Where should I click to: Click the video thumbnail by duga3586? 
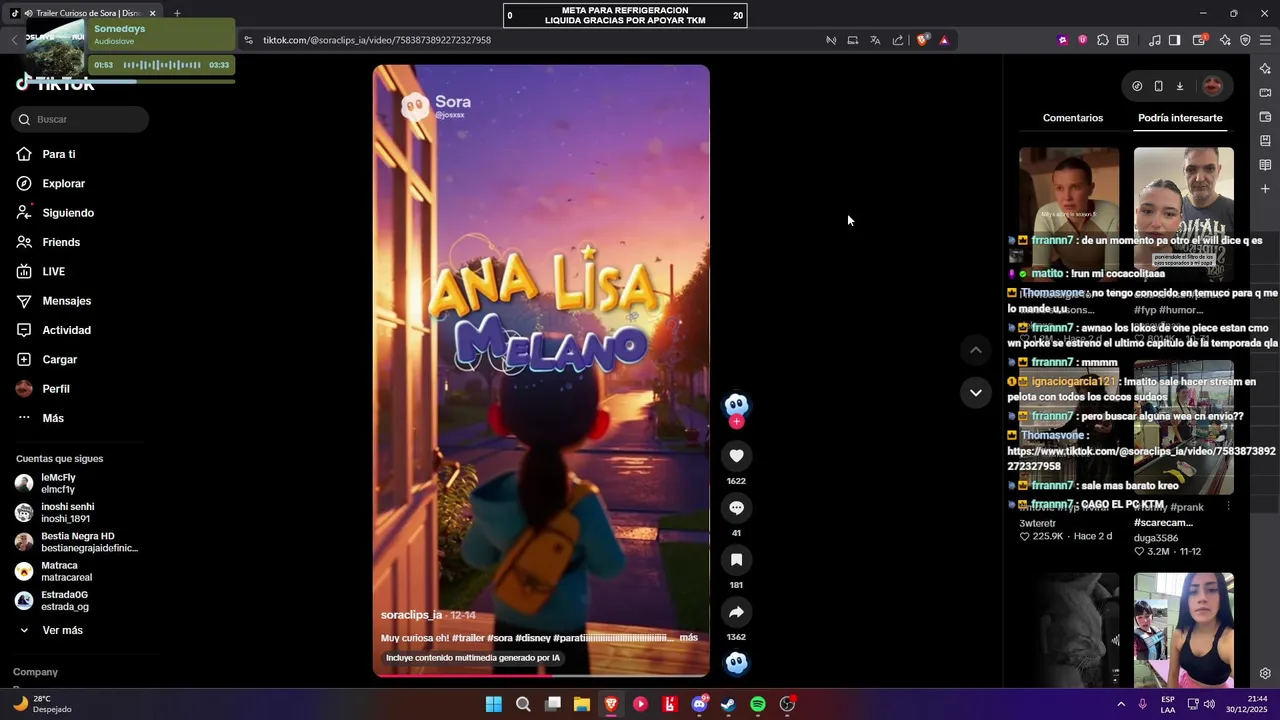[x=1184, y=427]
